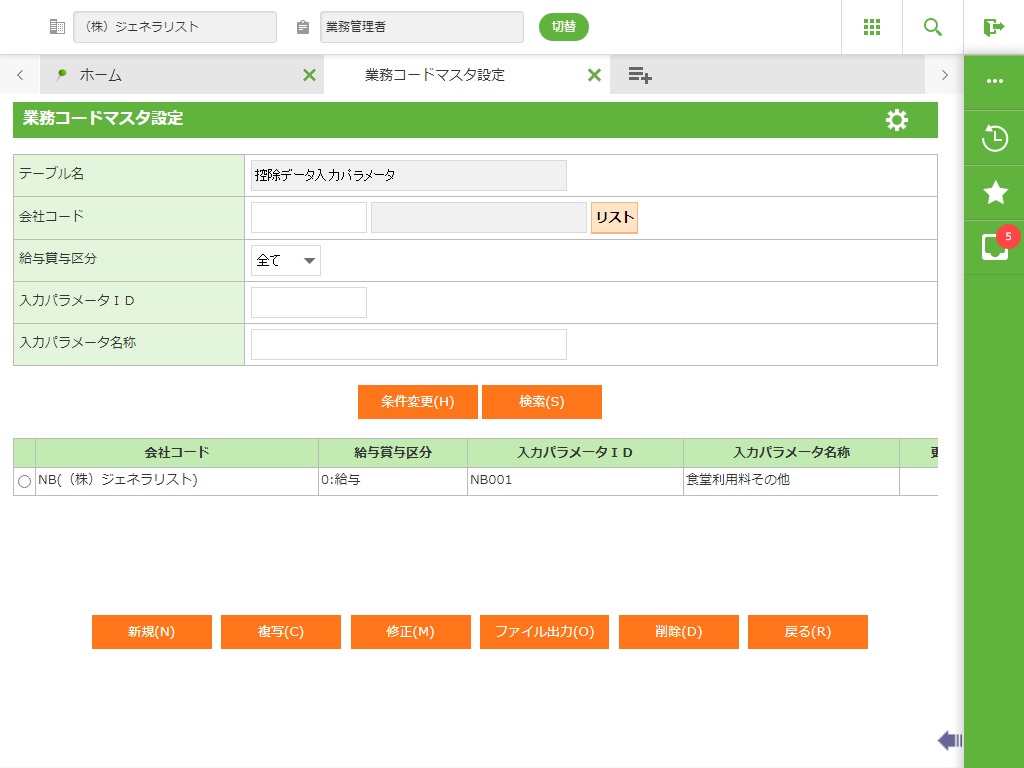
Task: Switch to the ホーム tab
Action: point(100,75)
